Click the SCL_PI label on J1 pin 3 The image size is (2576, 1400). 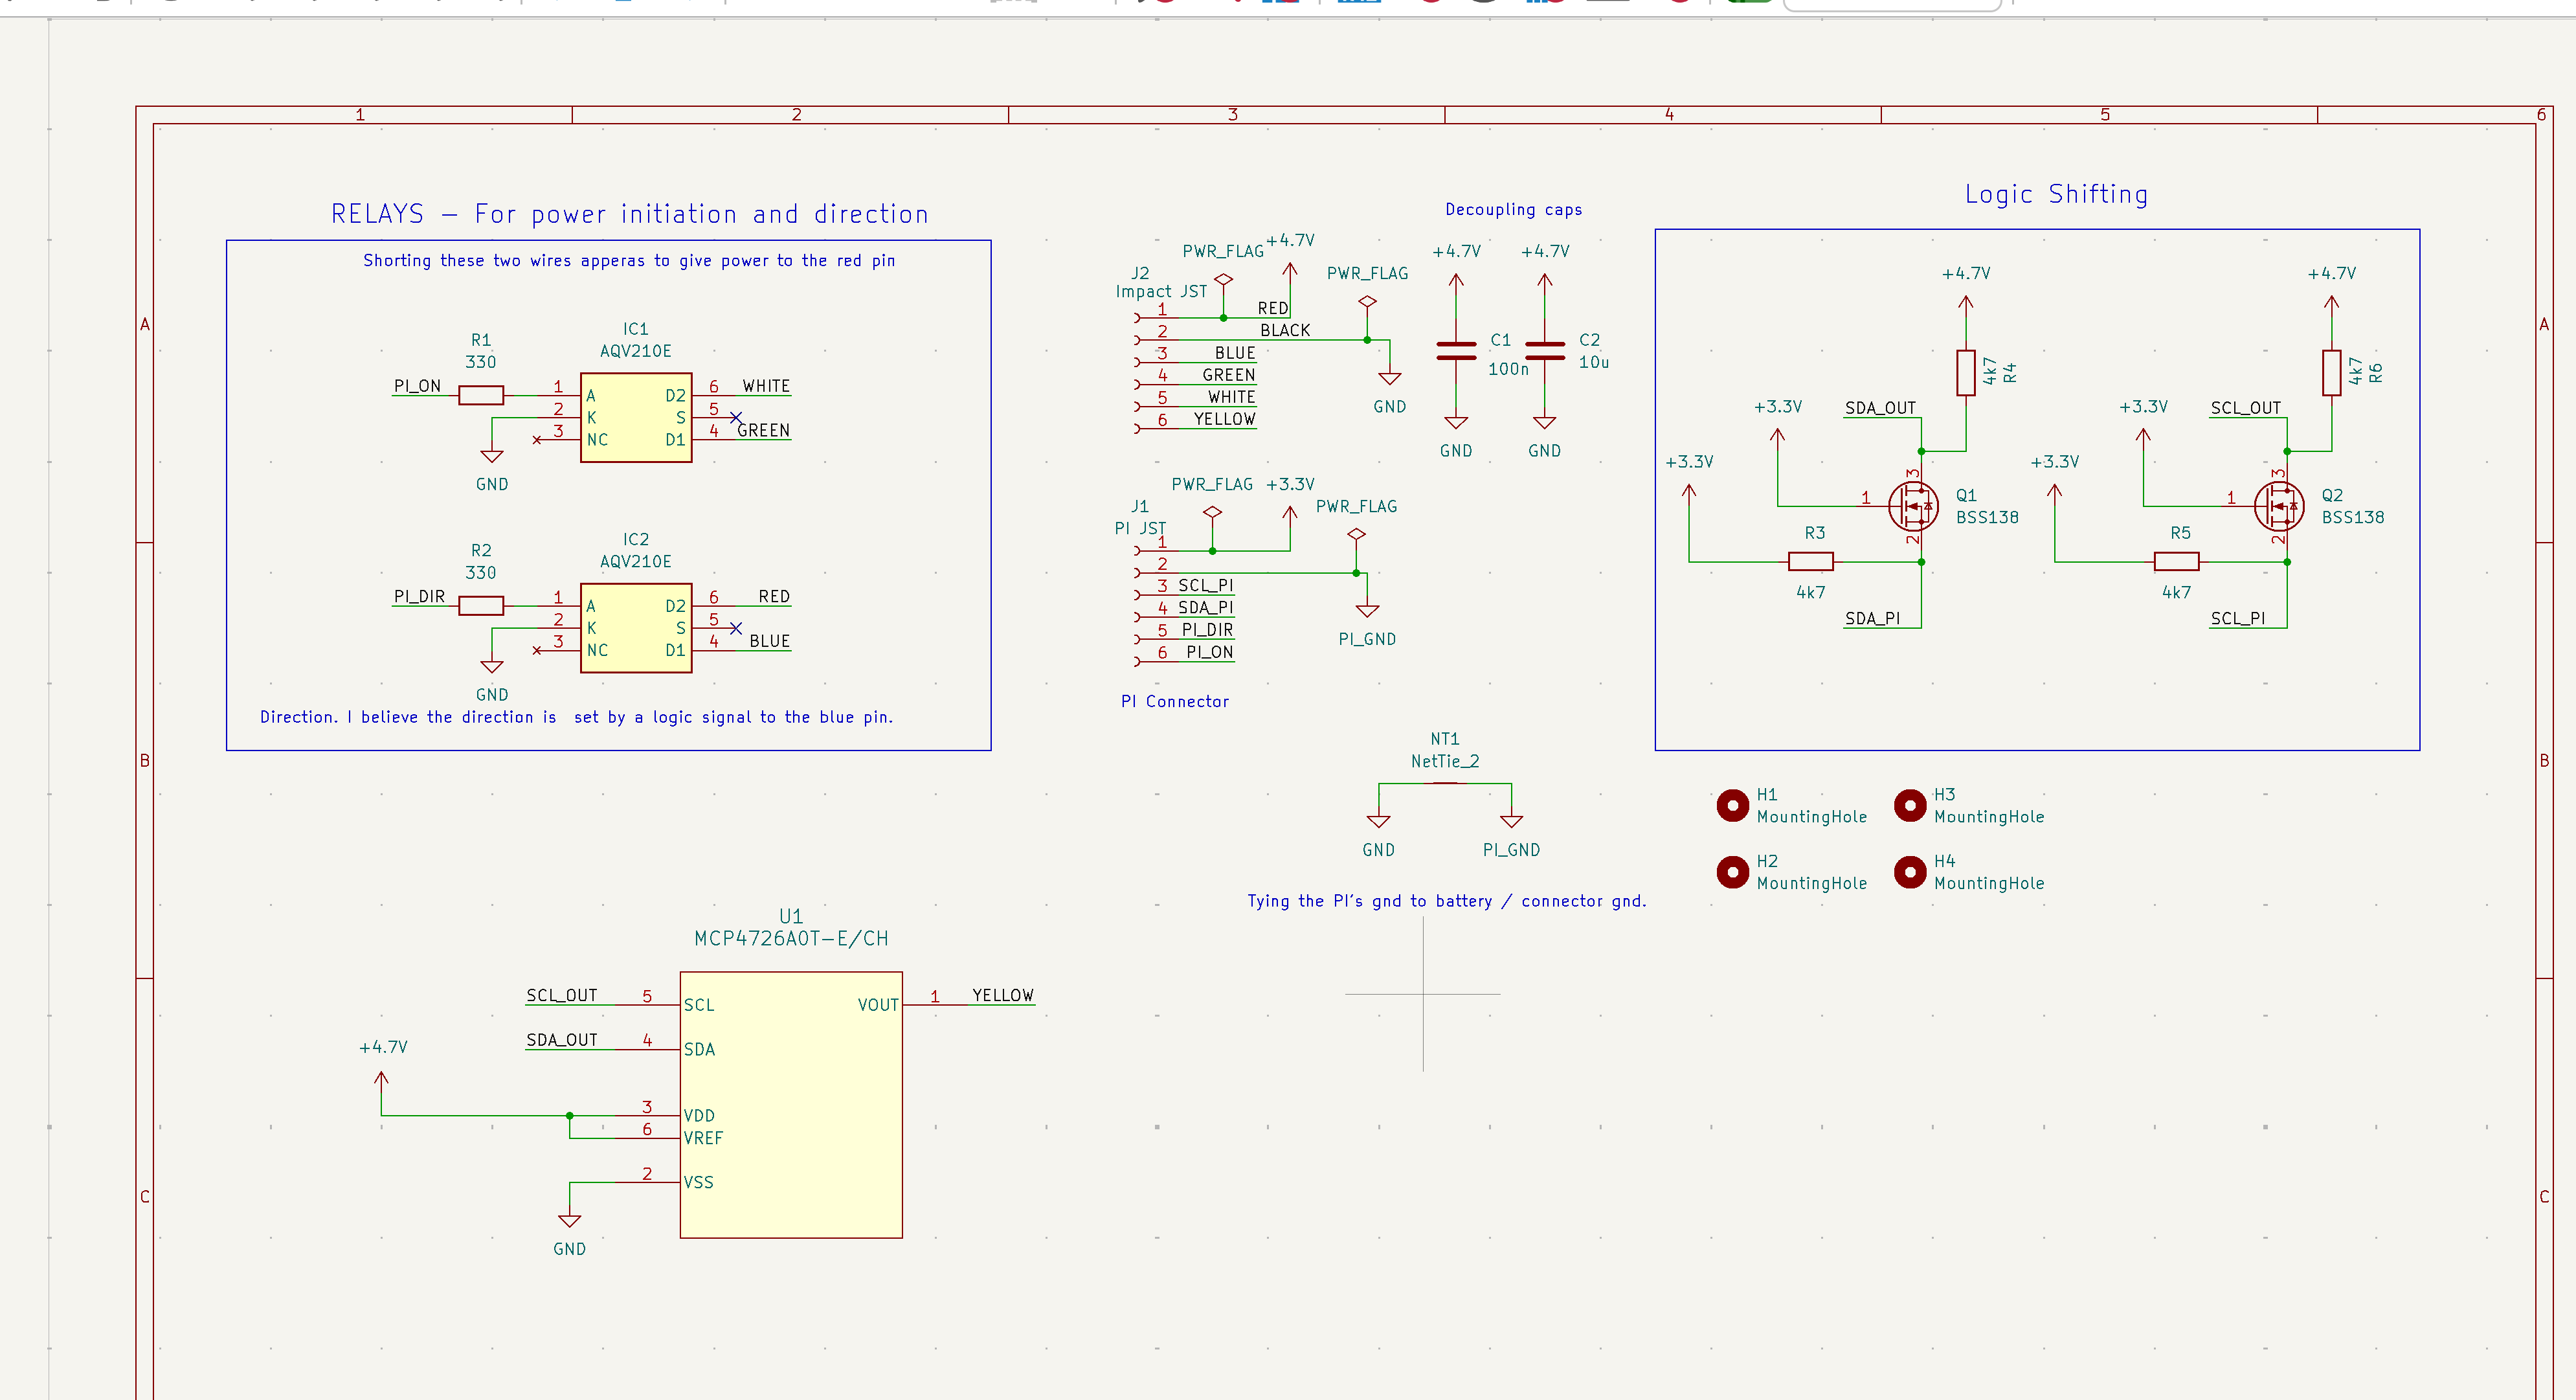(1206, 585)
